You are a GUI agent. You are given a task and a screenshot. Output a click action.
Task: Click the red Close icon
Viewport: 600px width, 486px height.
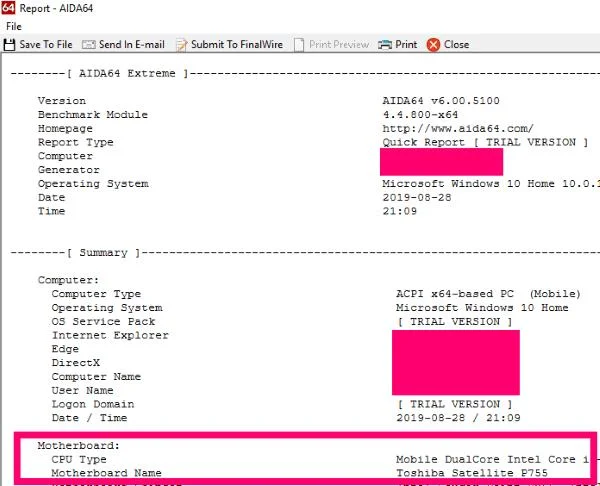point(433,45)
